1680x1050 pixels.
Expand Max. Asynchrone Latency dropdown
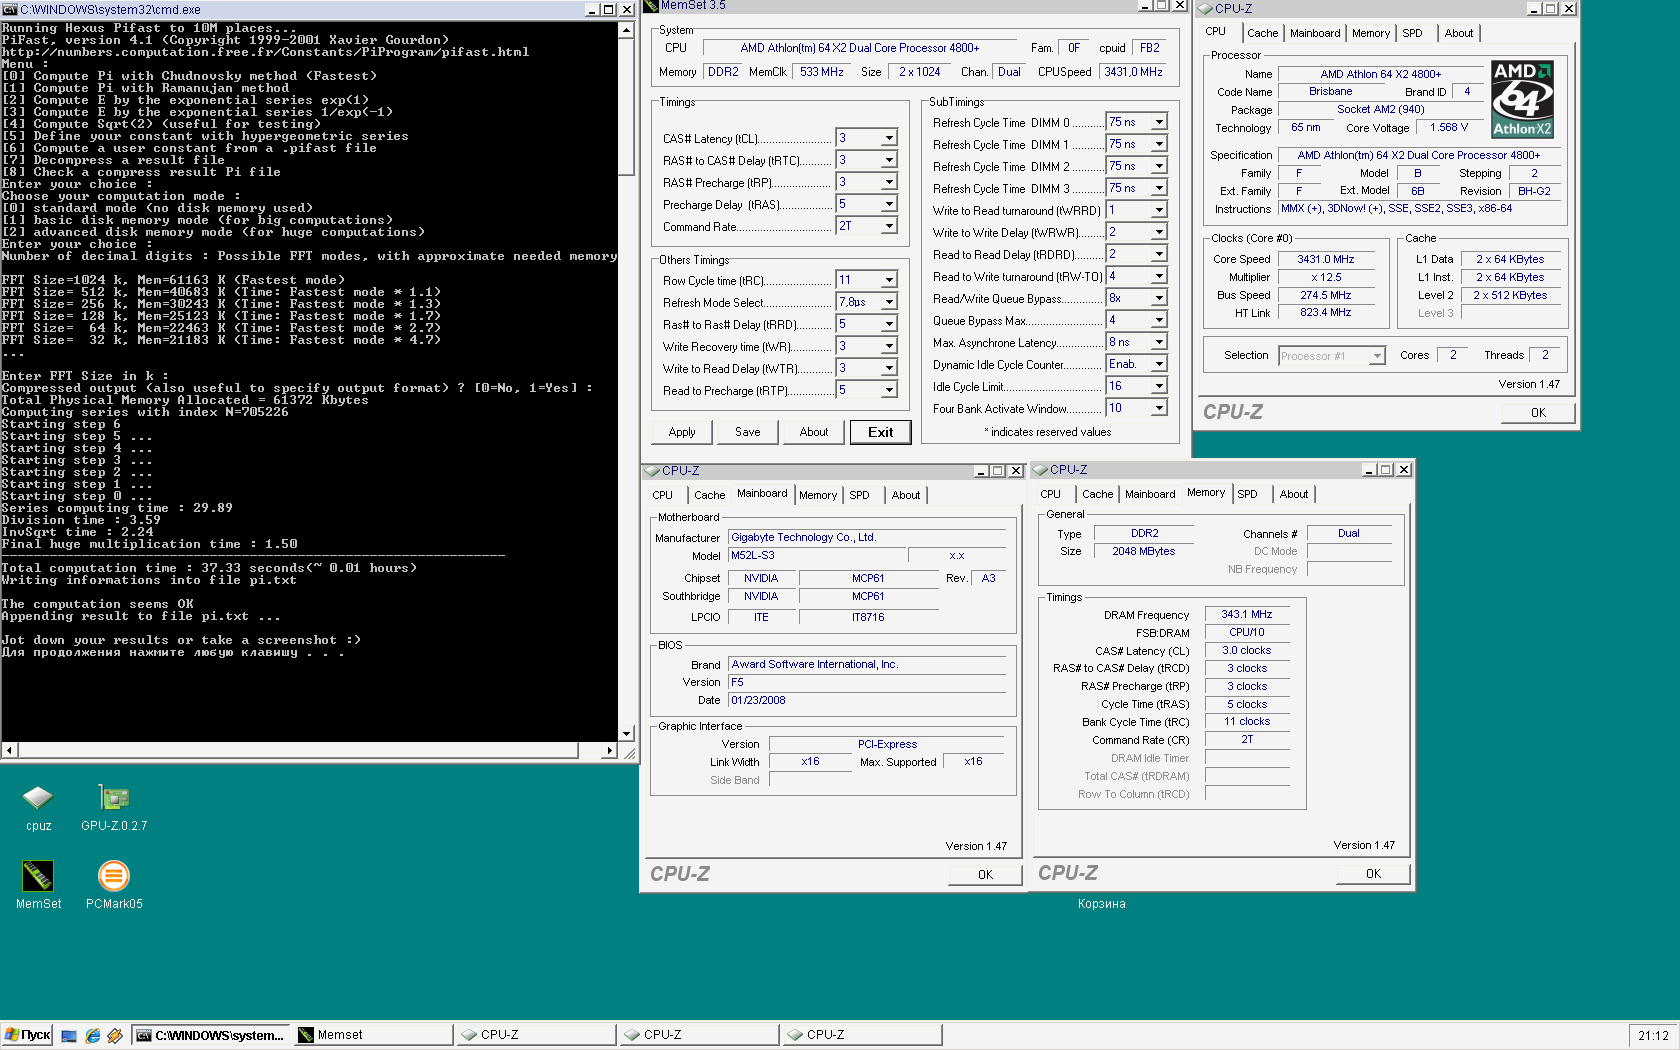1158,342
